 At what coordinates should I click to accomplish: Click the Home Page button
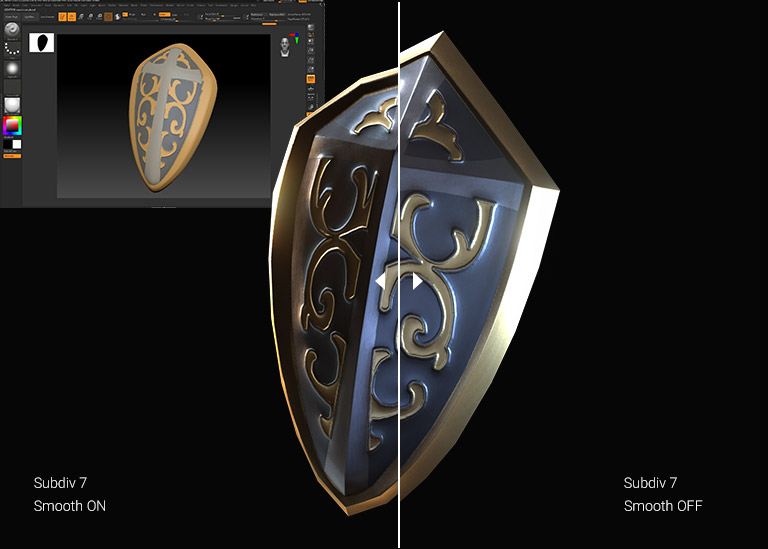(8, 17)
